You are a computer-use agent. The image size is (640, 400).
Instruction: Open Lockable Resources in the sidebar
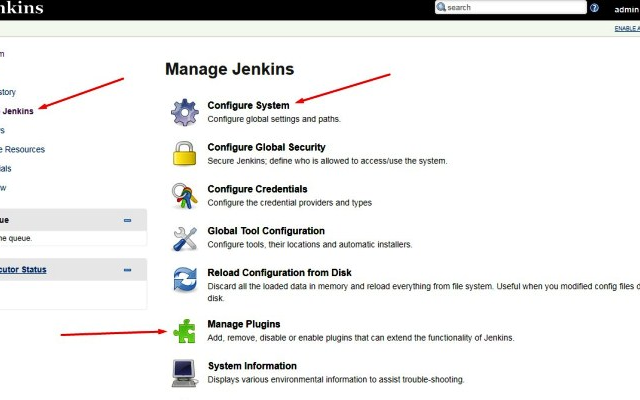pyautogui.click(x=22, y=149)
